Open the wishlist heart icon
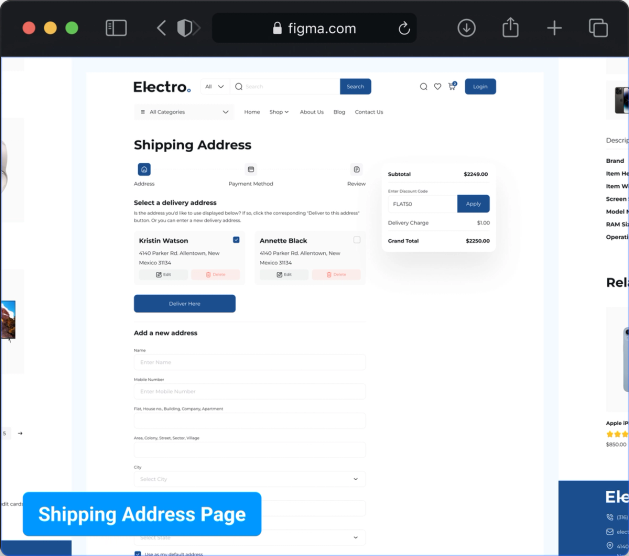Viewport: 629px width, 556px height. [437, 87]
